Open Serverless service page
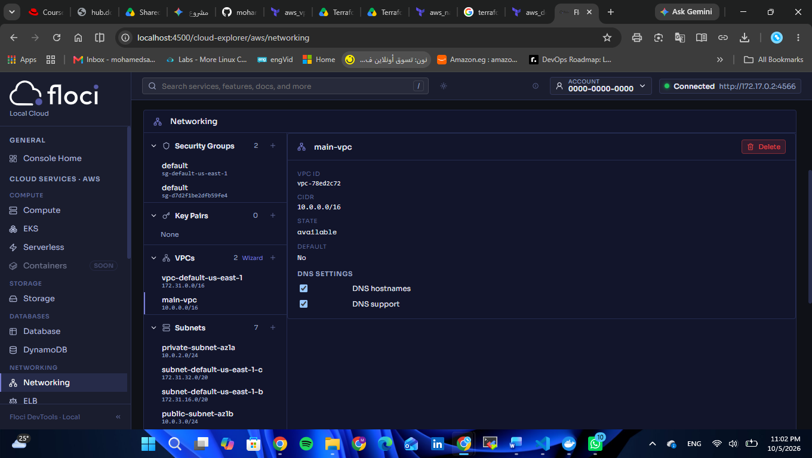 tap(44, 247)
